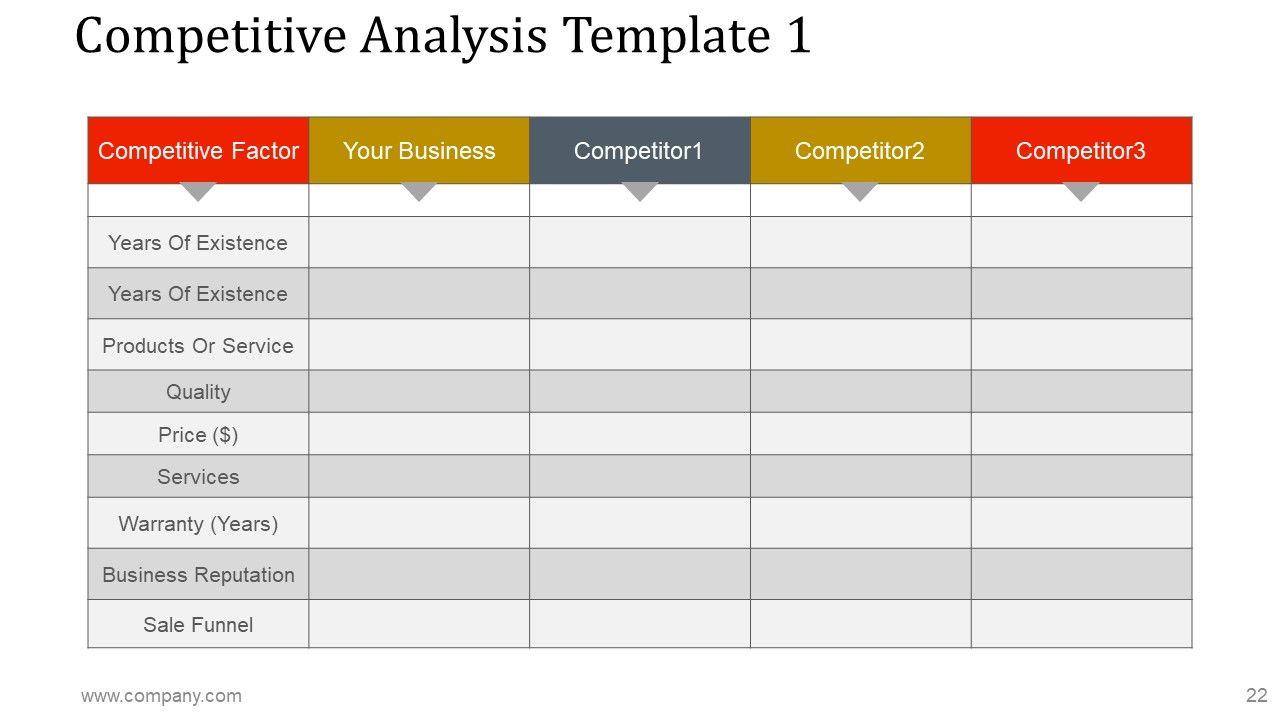Viewport: 1280px width, 720px height.
Task: Click arrow marker under Competitive Factor header
Action: point(198,191)
